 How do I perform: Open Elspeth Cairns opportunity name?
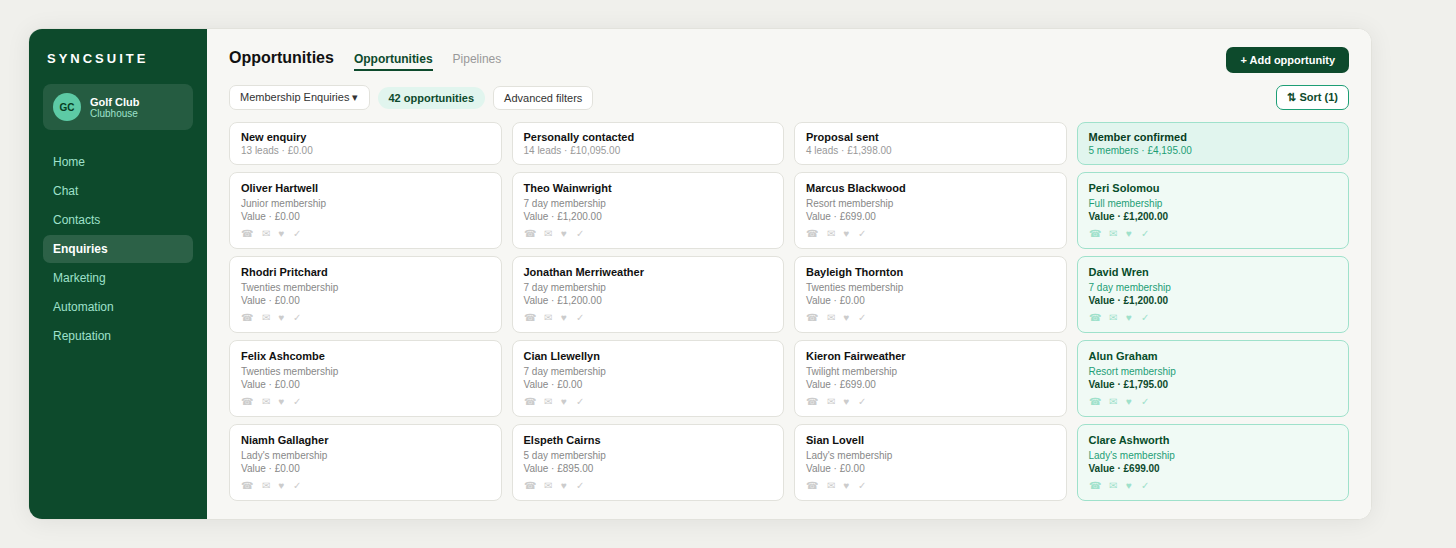coord(562,440)
